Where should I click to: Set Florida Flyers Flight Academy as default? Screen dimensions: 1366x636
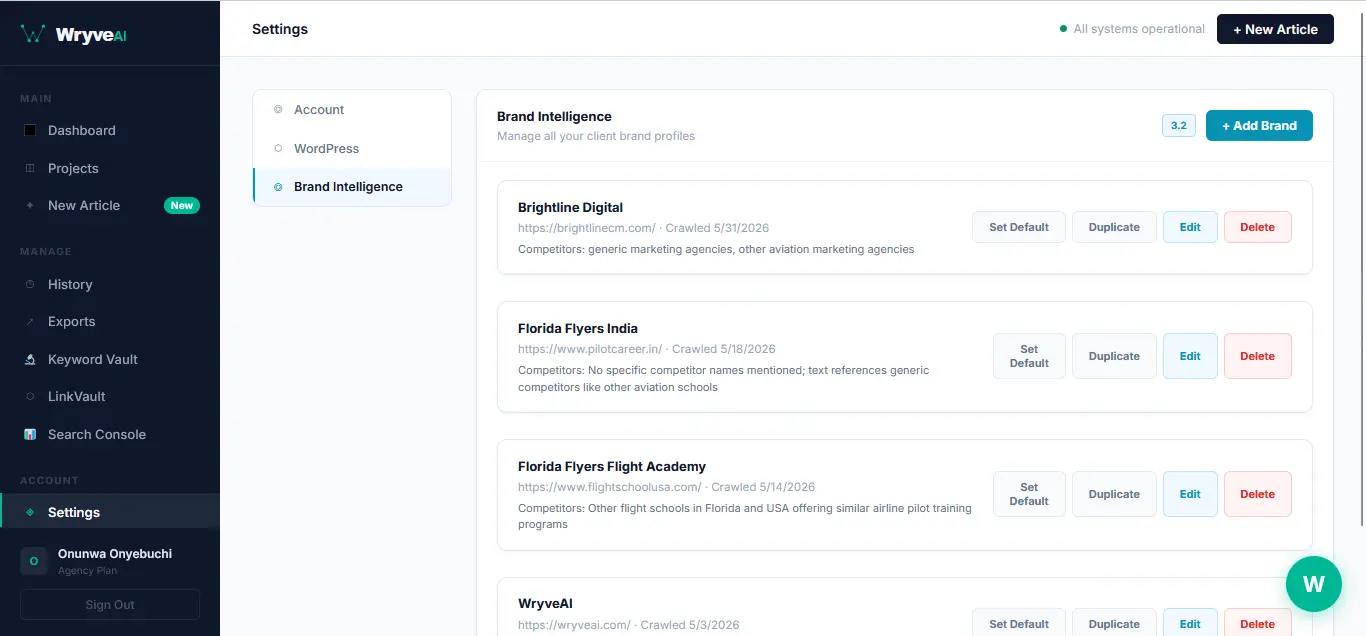point(1029,494)
